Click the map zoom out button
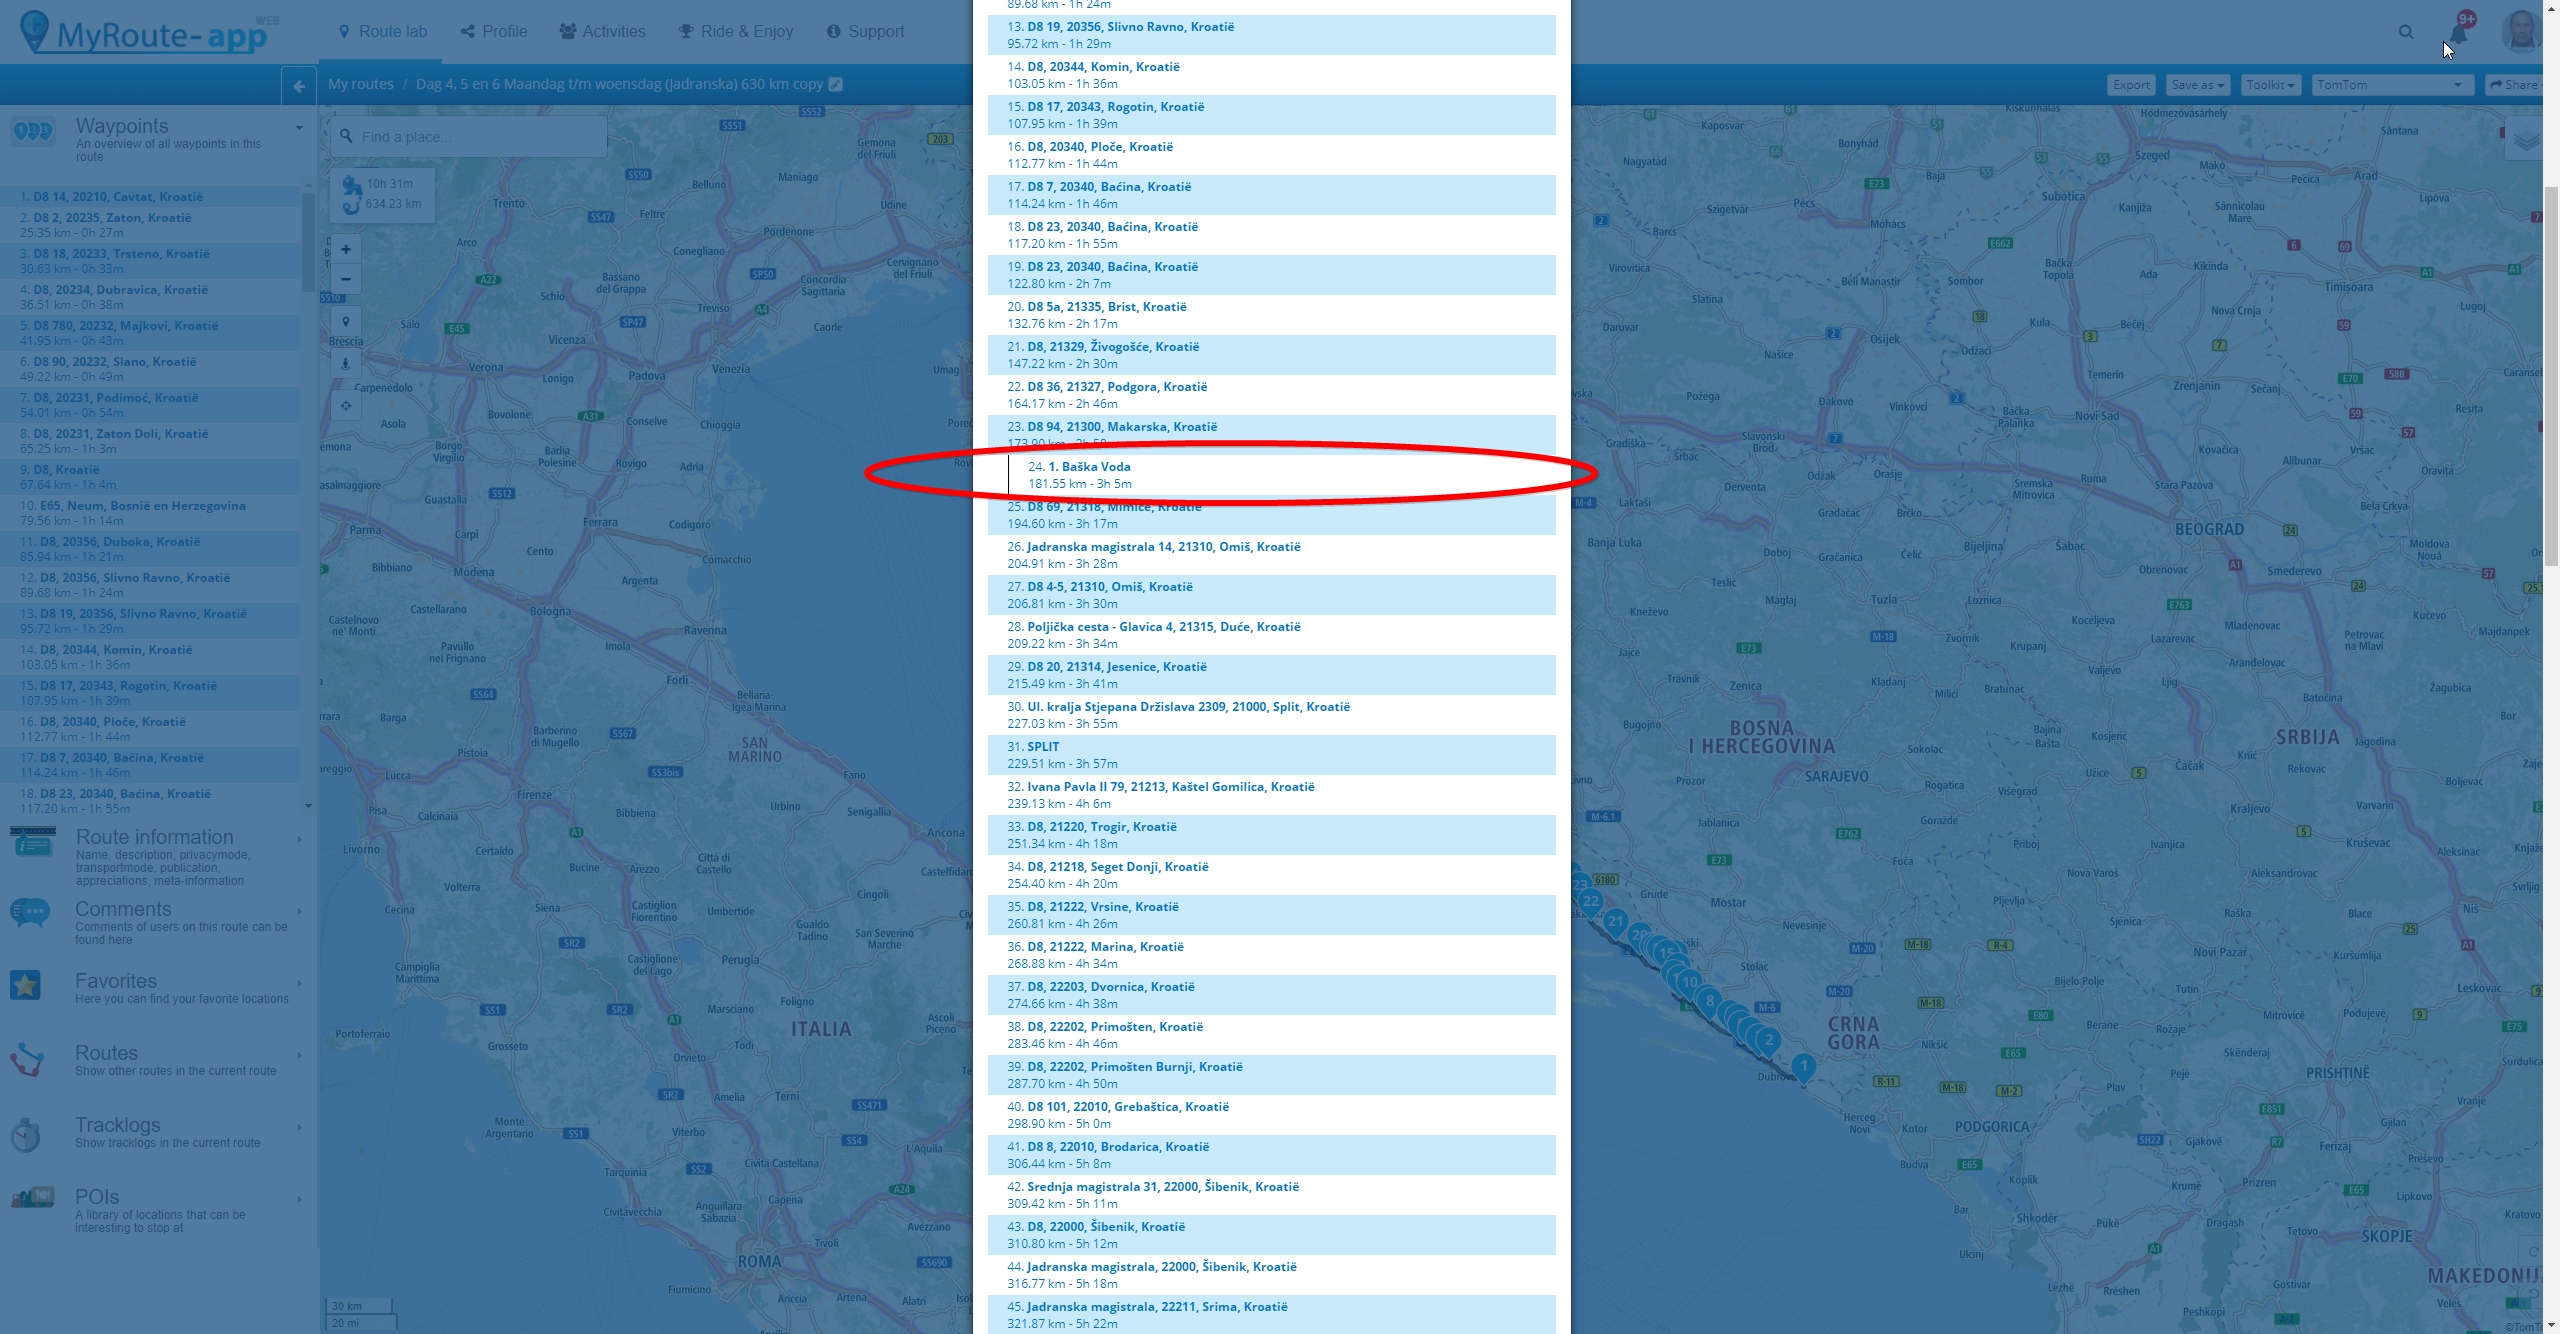The image size is (2560, 1334). 346,280
